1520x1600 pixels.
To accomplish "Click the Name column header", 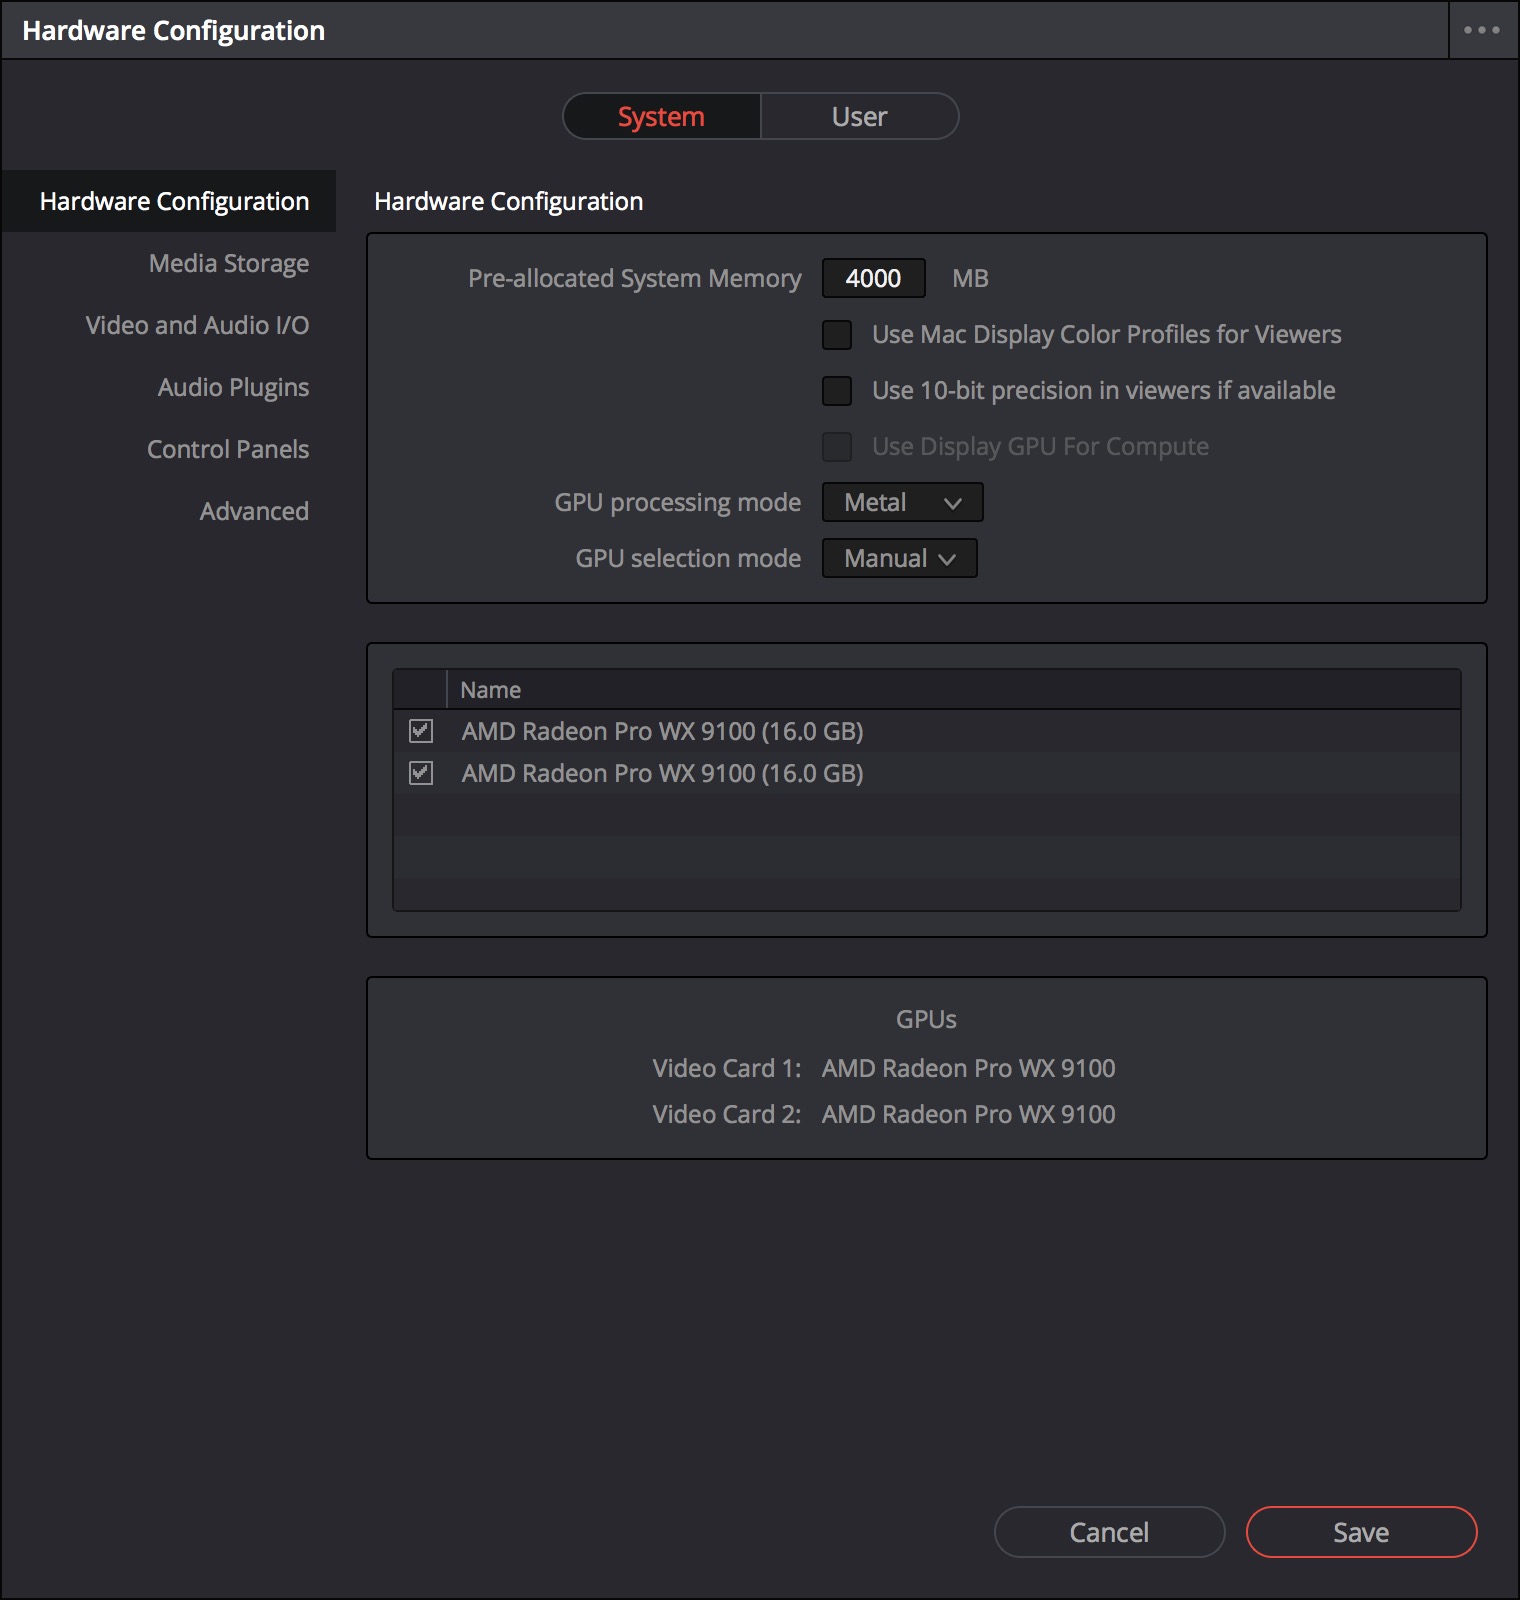I will [490, 690].
